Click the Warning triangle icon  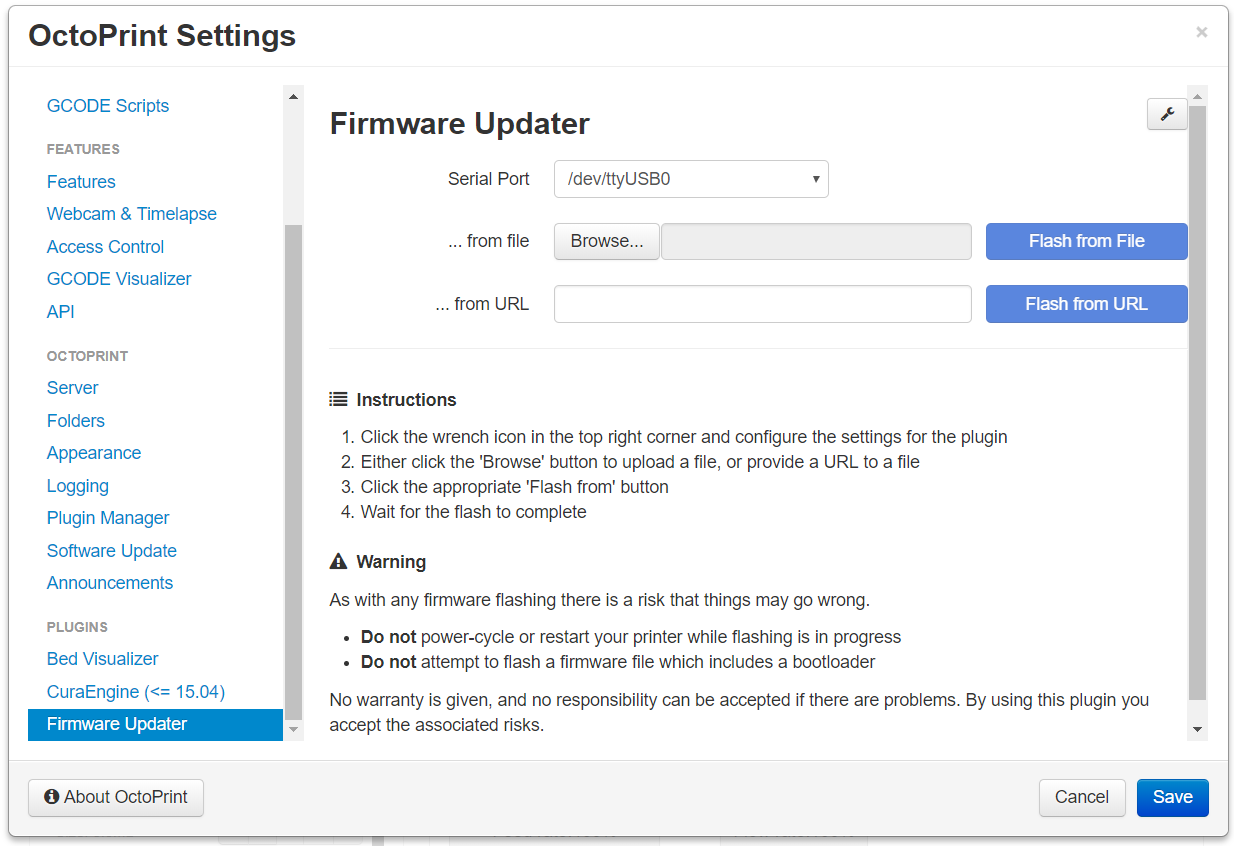click(338, 561)
